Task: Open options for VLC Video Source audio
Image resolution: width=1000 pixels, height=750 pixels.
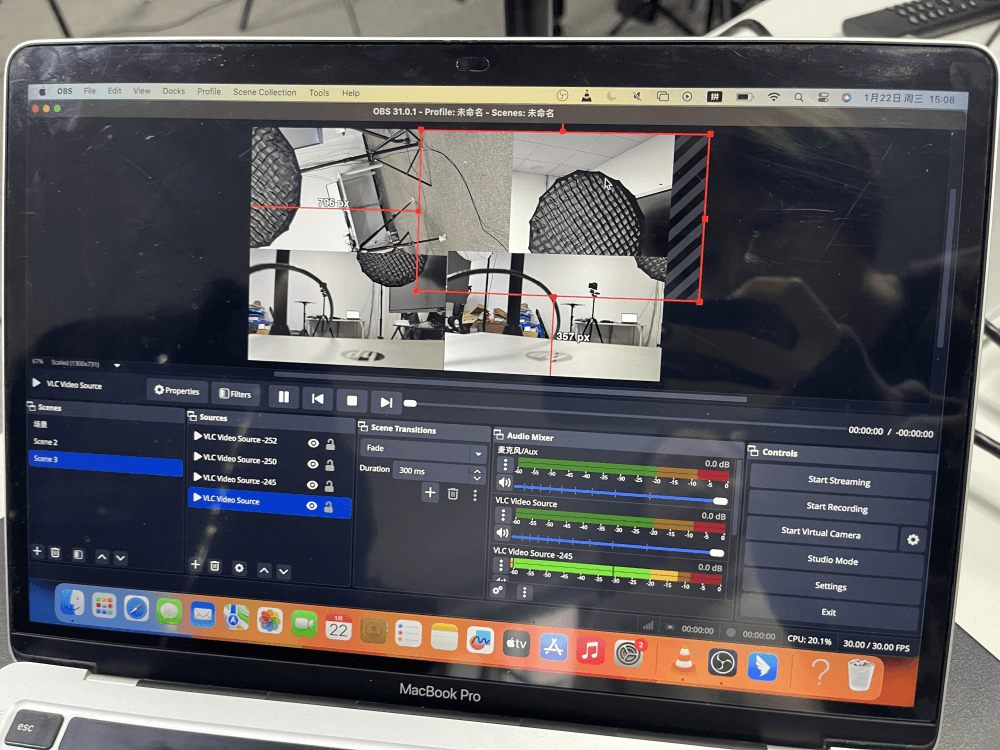Action: click(x=503, y=515)
